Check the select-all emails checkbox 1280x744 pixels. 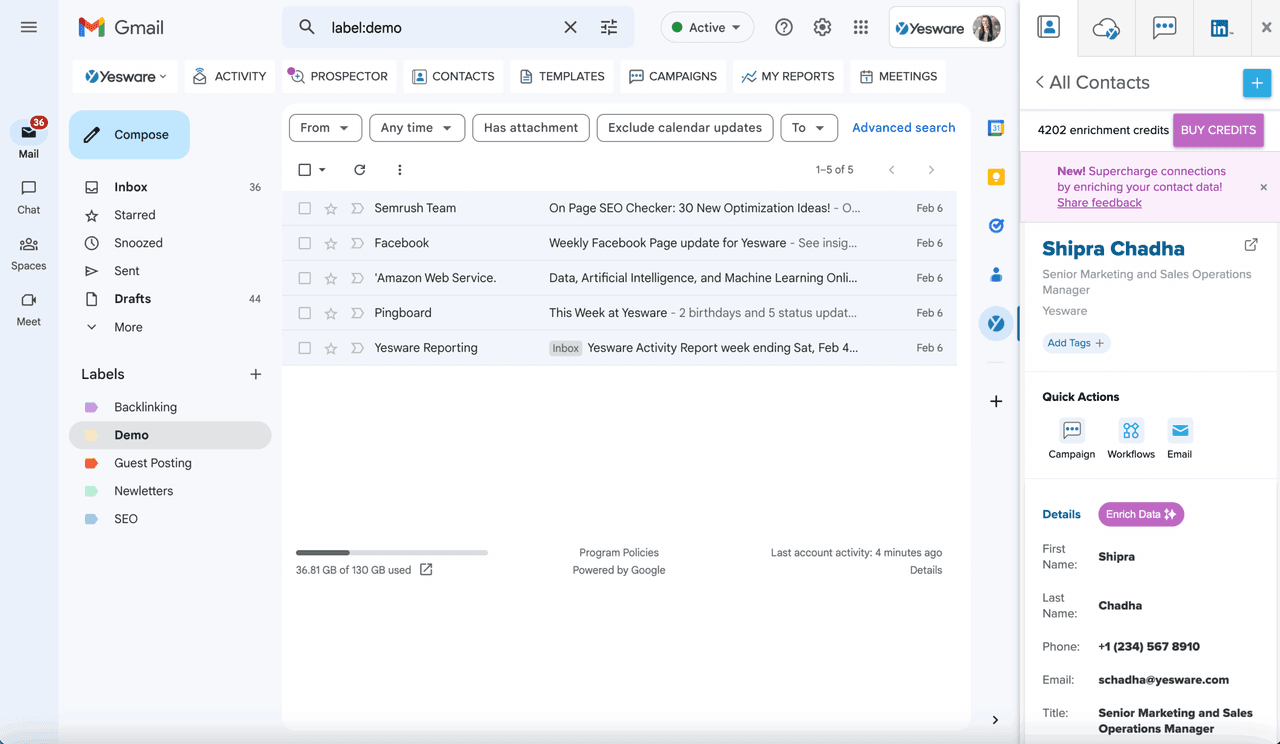pos(305,170)
